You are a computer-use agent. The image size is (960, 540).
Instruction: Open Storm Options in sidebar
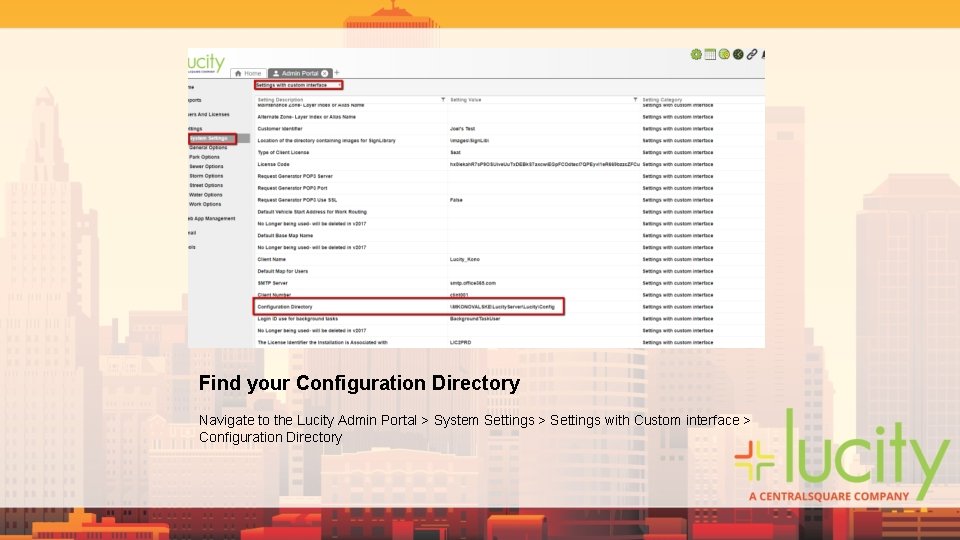(206, 176)
